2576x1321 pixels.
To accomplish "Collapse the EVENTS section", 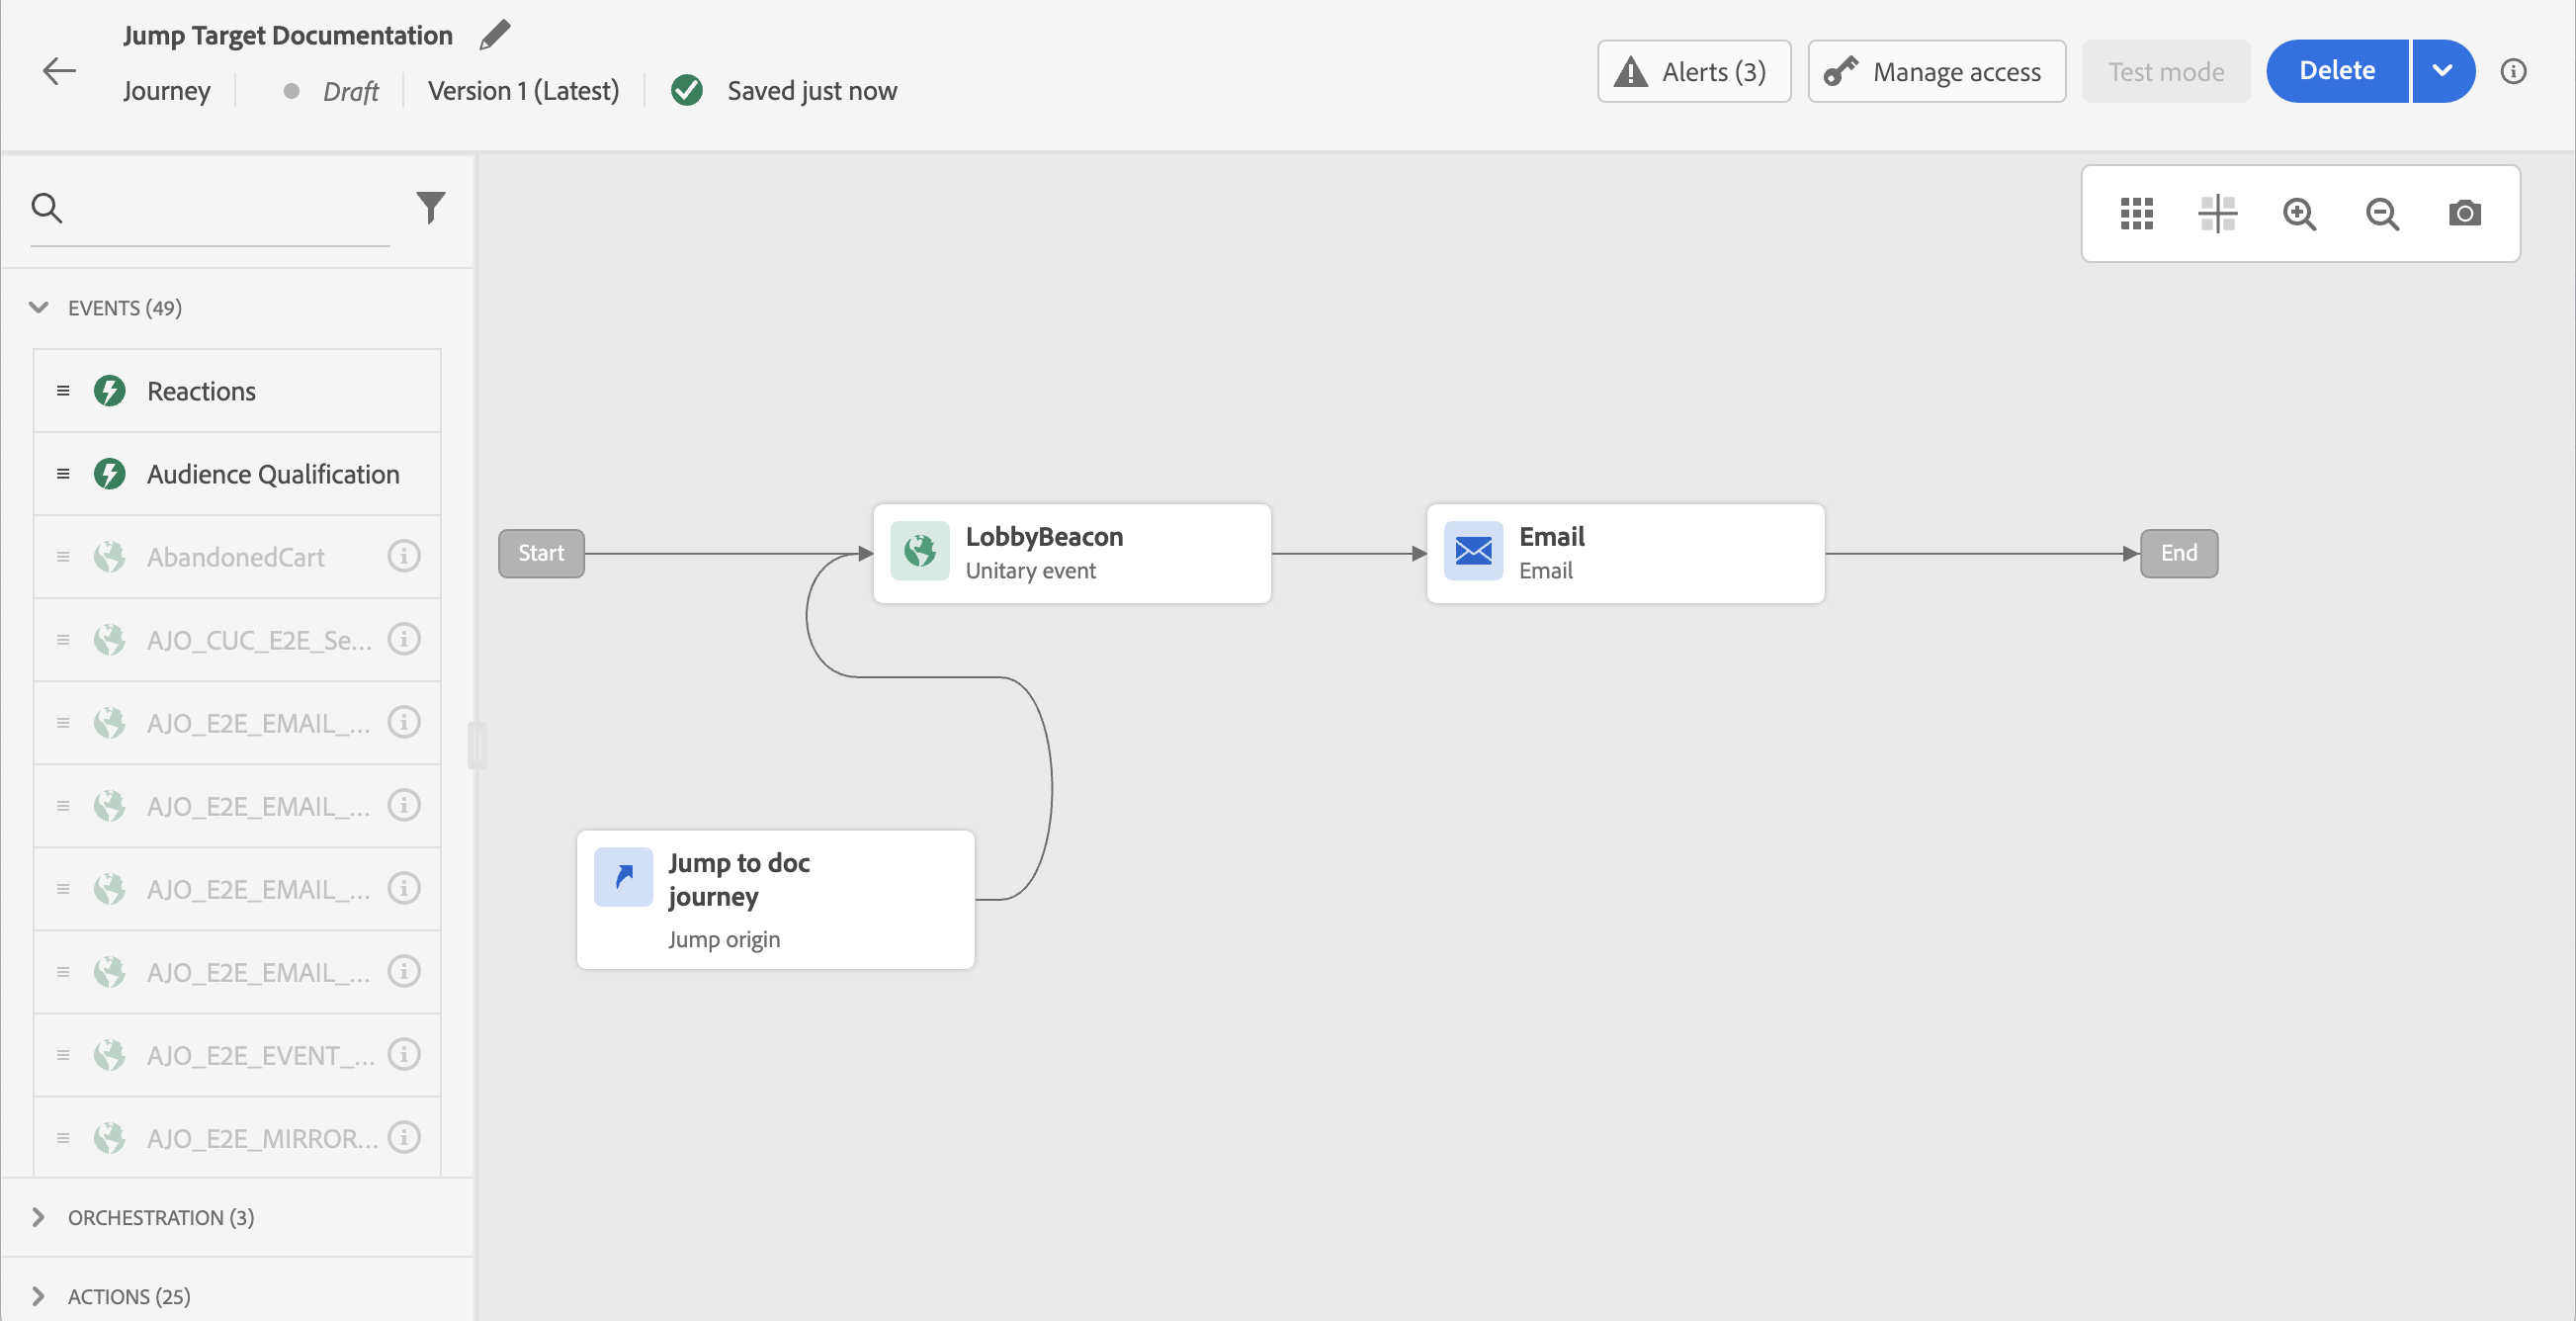I will [39, 307].
